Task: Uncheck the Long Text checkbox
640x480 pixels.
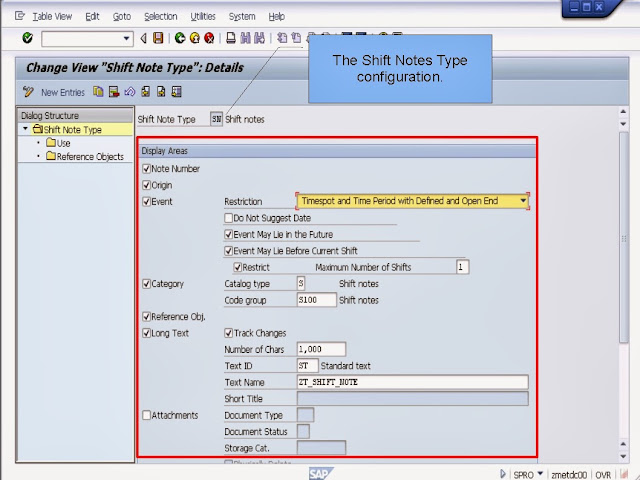Action: (147, 333)
